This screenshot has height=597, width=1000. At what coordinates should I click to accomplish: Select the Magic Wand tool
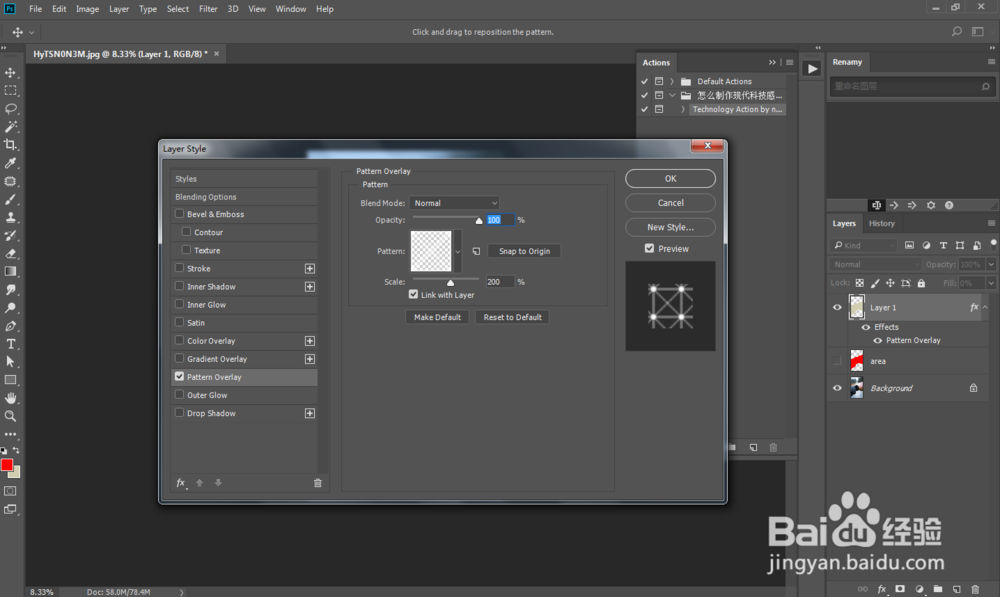tap(10, 127)
